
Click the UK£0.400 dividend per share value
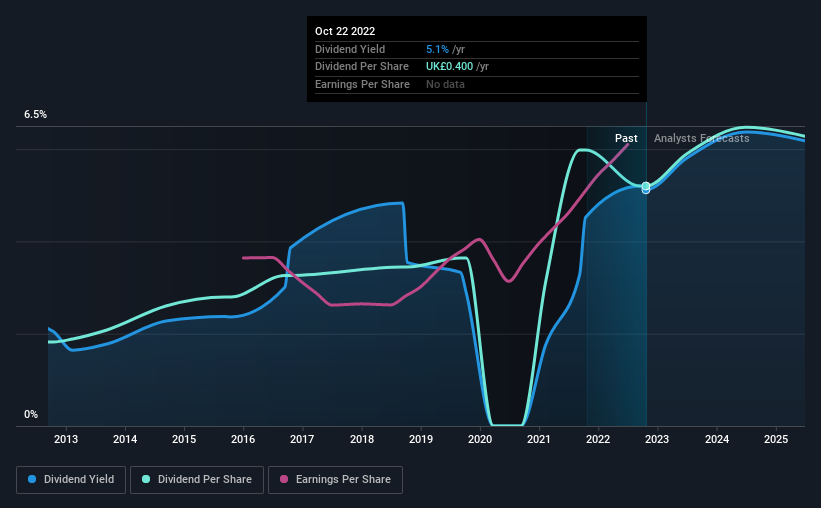449,67
